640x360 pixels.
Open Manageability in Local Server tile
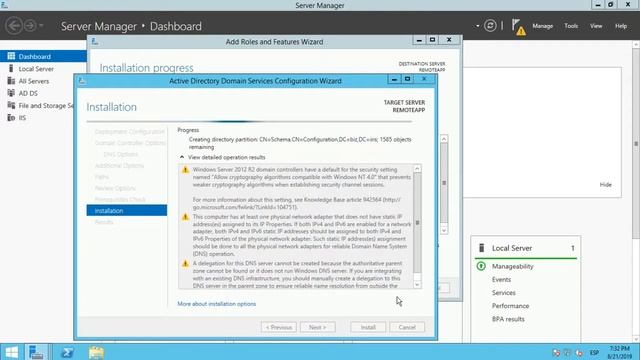513,266
